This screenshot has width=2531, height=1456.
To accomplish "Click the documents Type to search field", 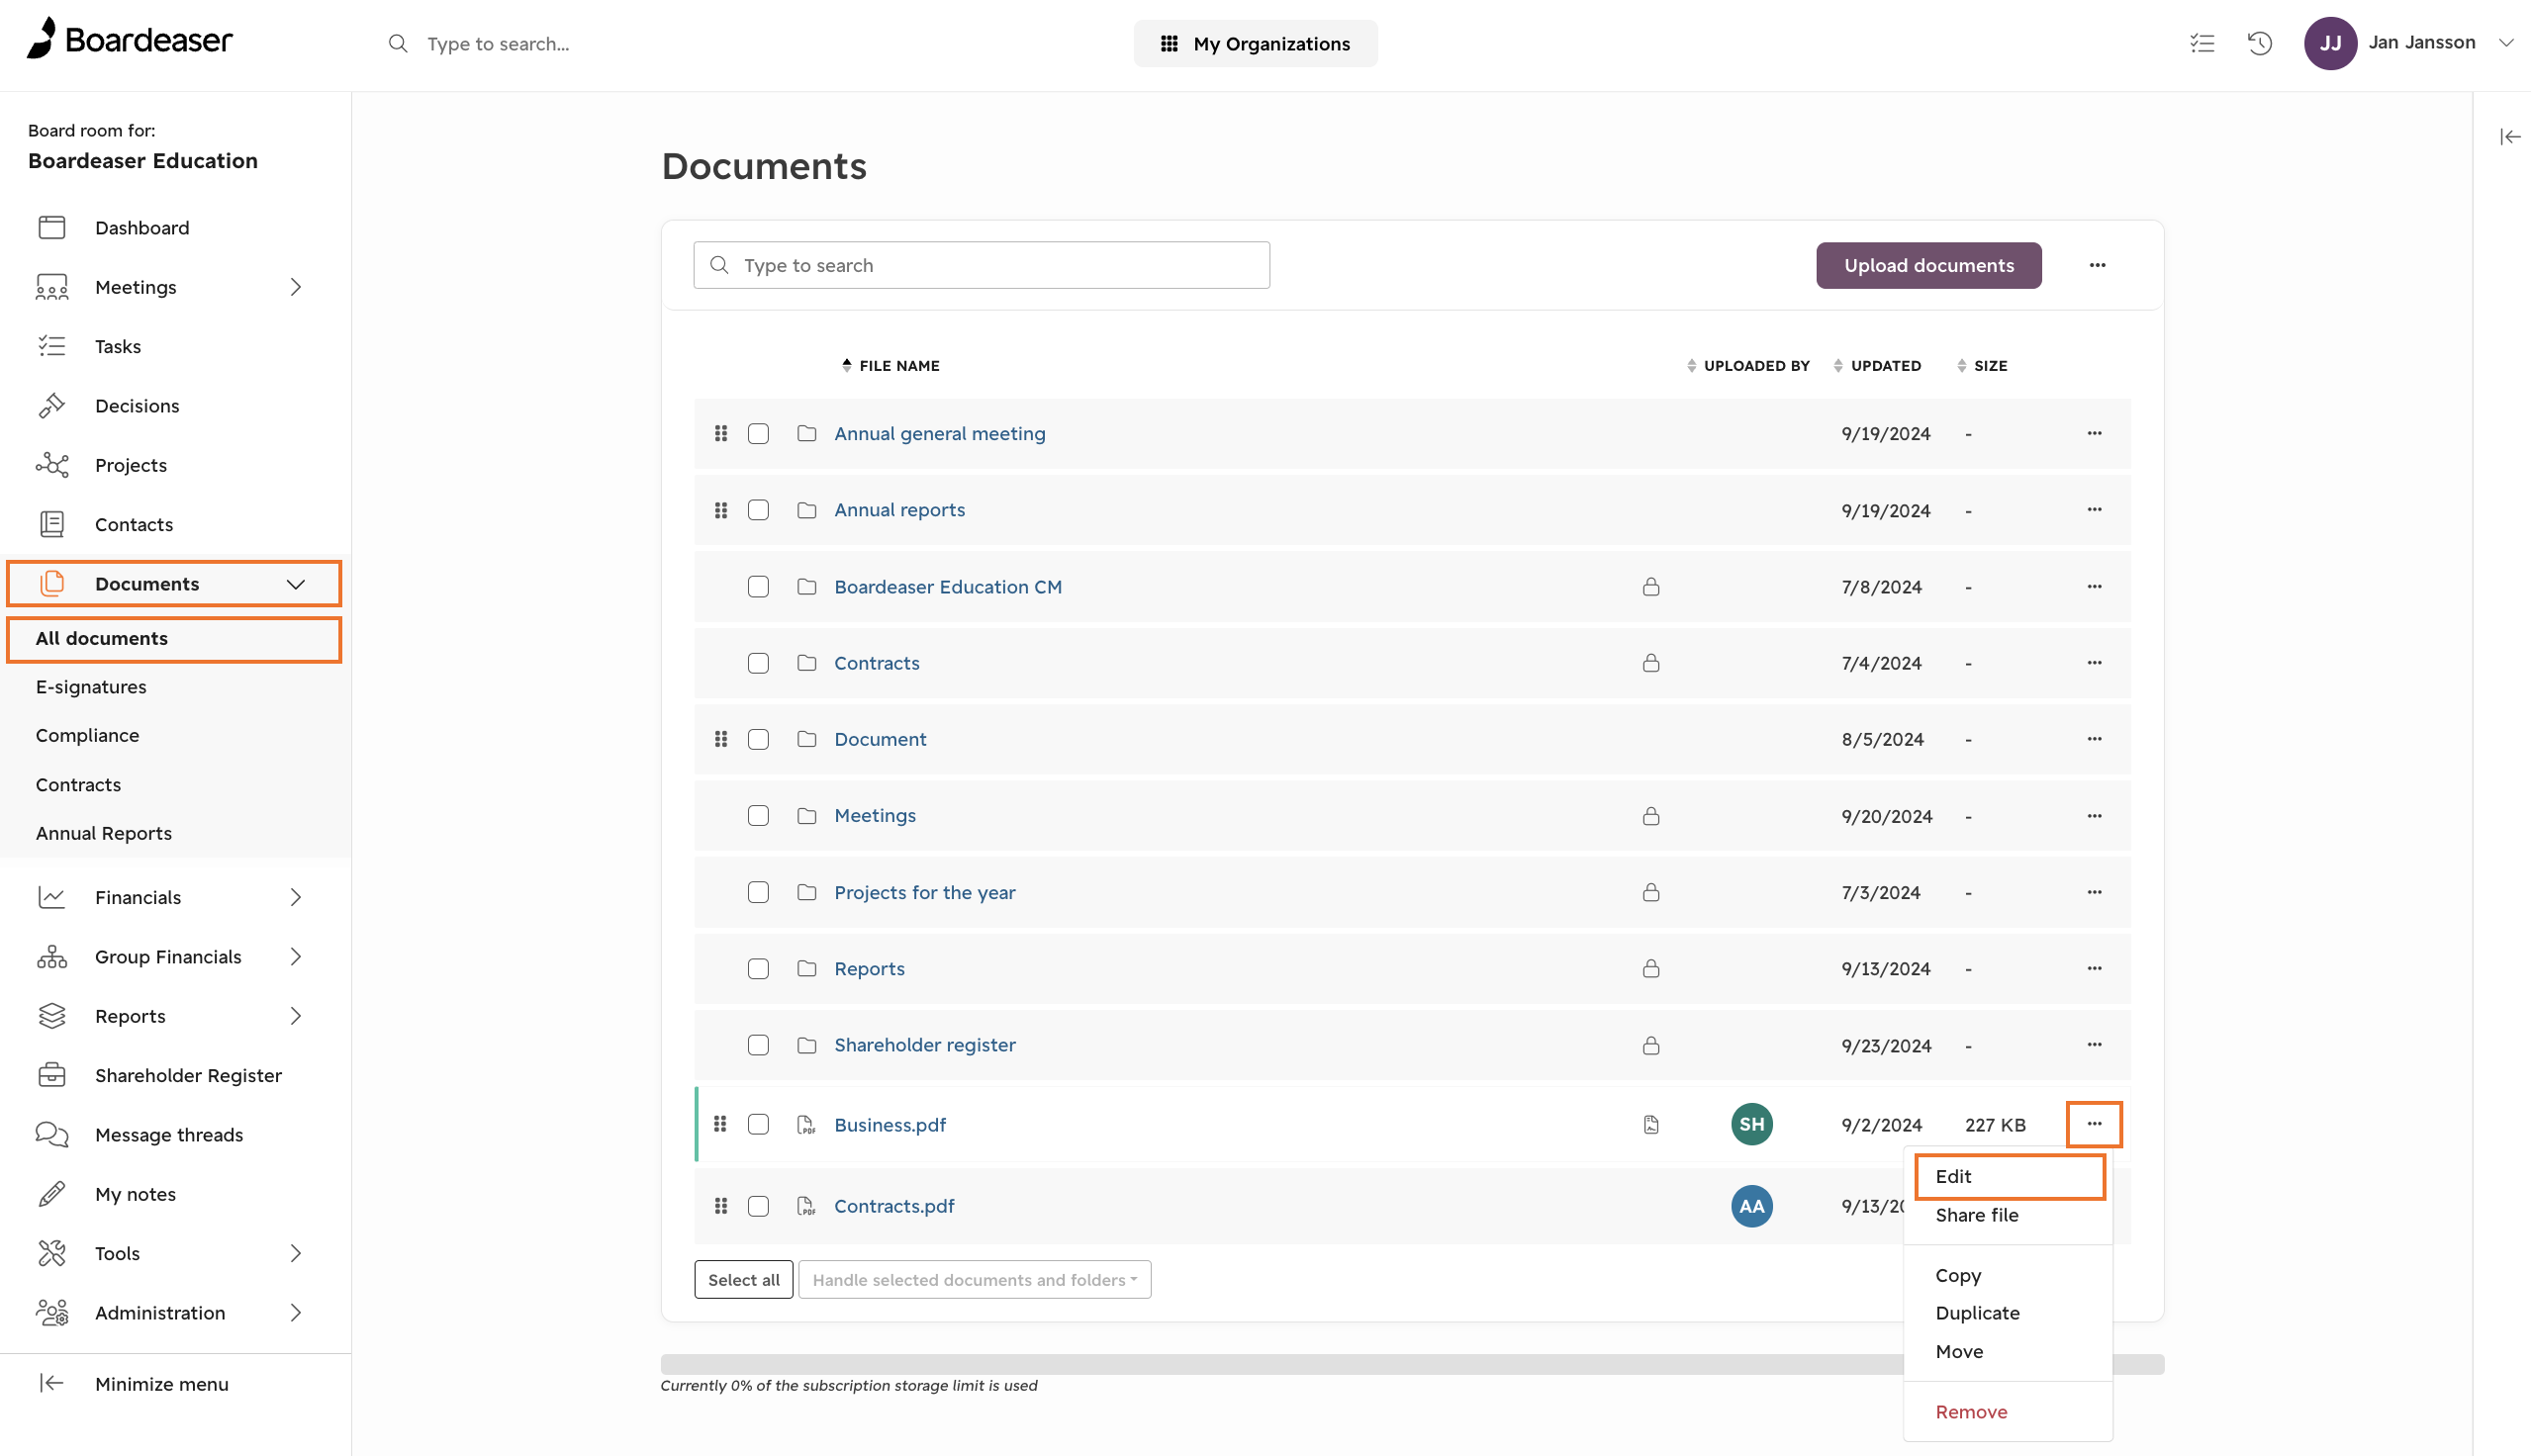I will [981, 265].
